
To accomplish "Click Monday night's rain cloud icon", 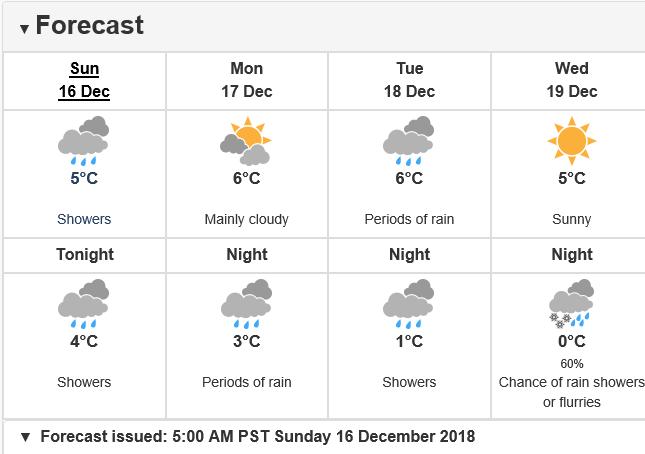I will (x=246, y=304).
